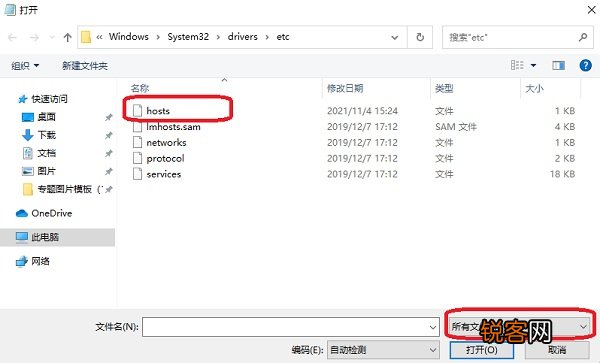Click the System32 breadcrumb segment
Image resolution: width=600 pixels, height=363 pixels.
click(188, 37)
